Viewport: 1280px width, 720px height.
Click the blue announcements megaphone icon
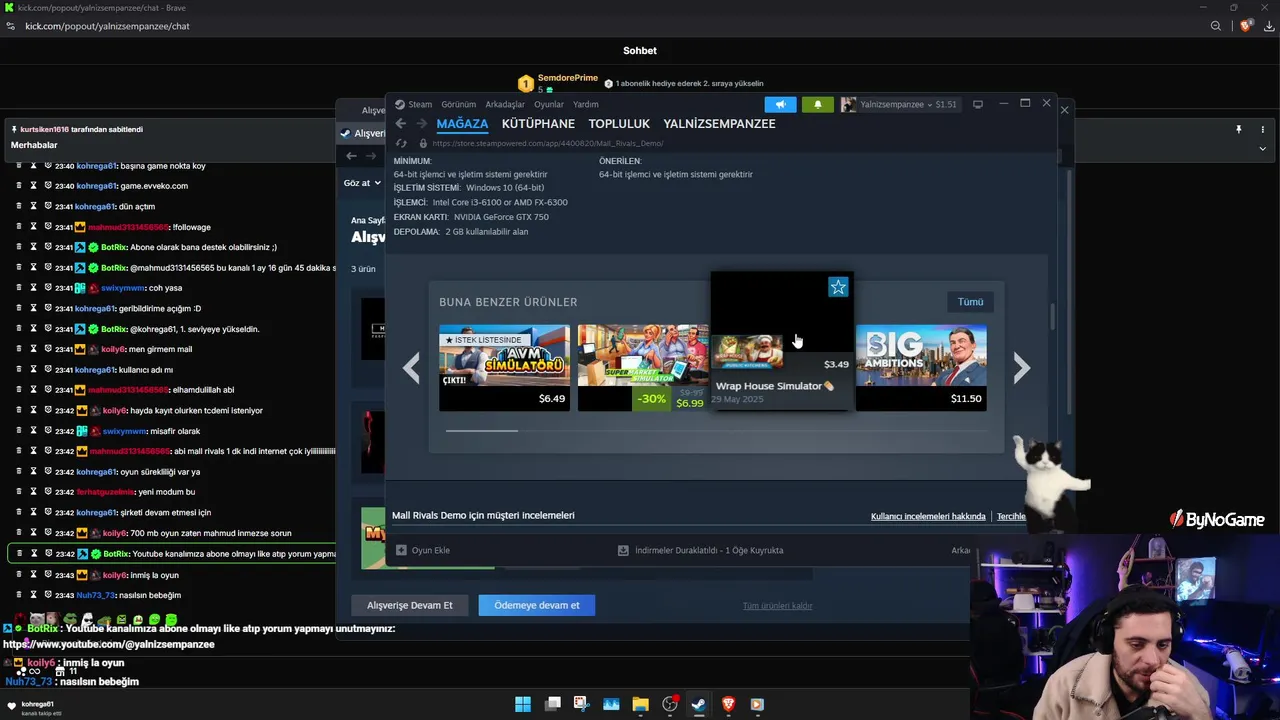tap(781, 104)
